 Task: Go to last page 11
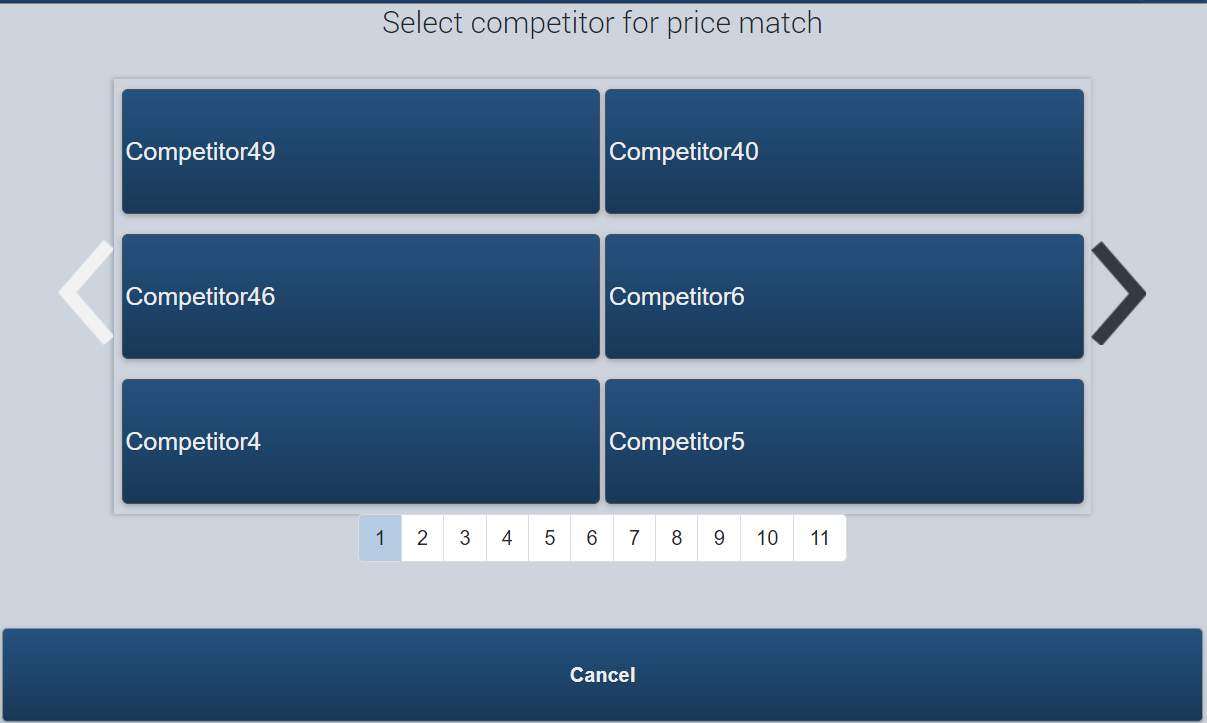click(x=820, y=538)
